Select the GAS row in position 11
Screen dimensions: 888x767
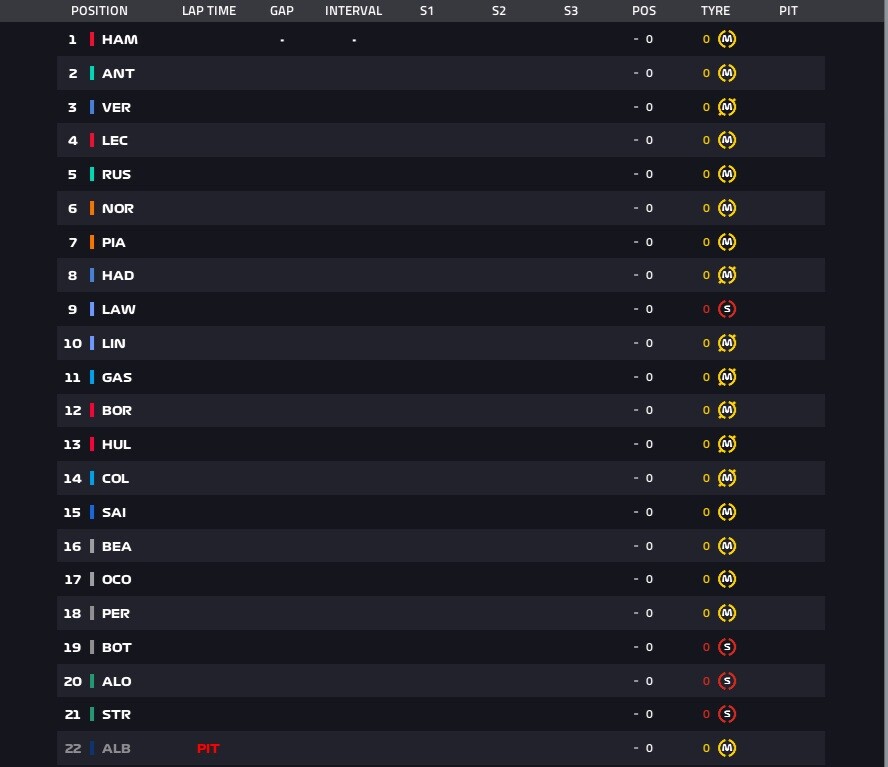tap(441, 377)
